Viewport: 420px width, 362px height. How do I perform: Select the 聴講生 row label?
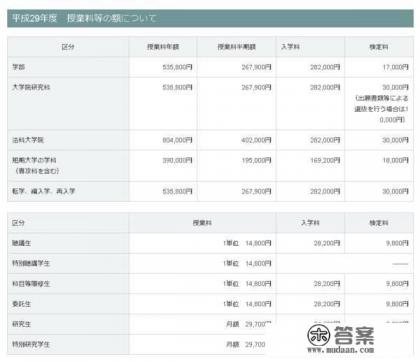click(x=21, y=243)
